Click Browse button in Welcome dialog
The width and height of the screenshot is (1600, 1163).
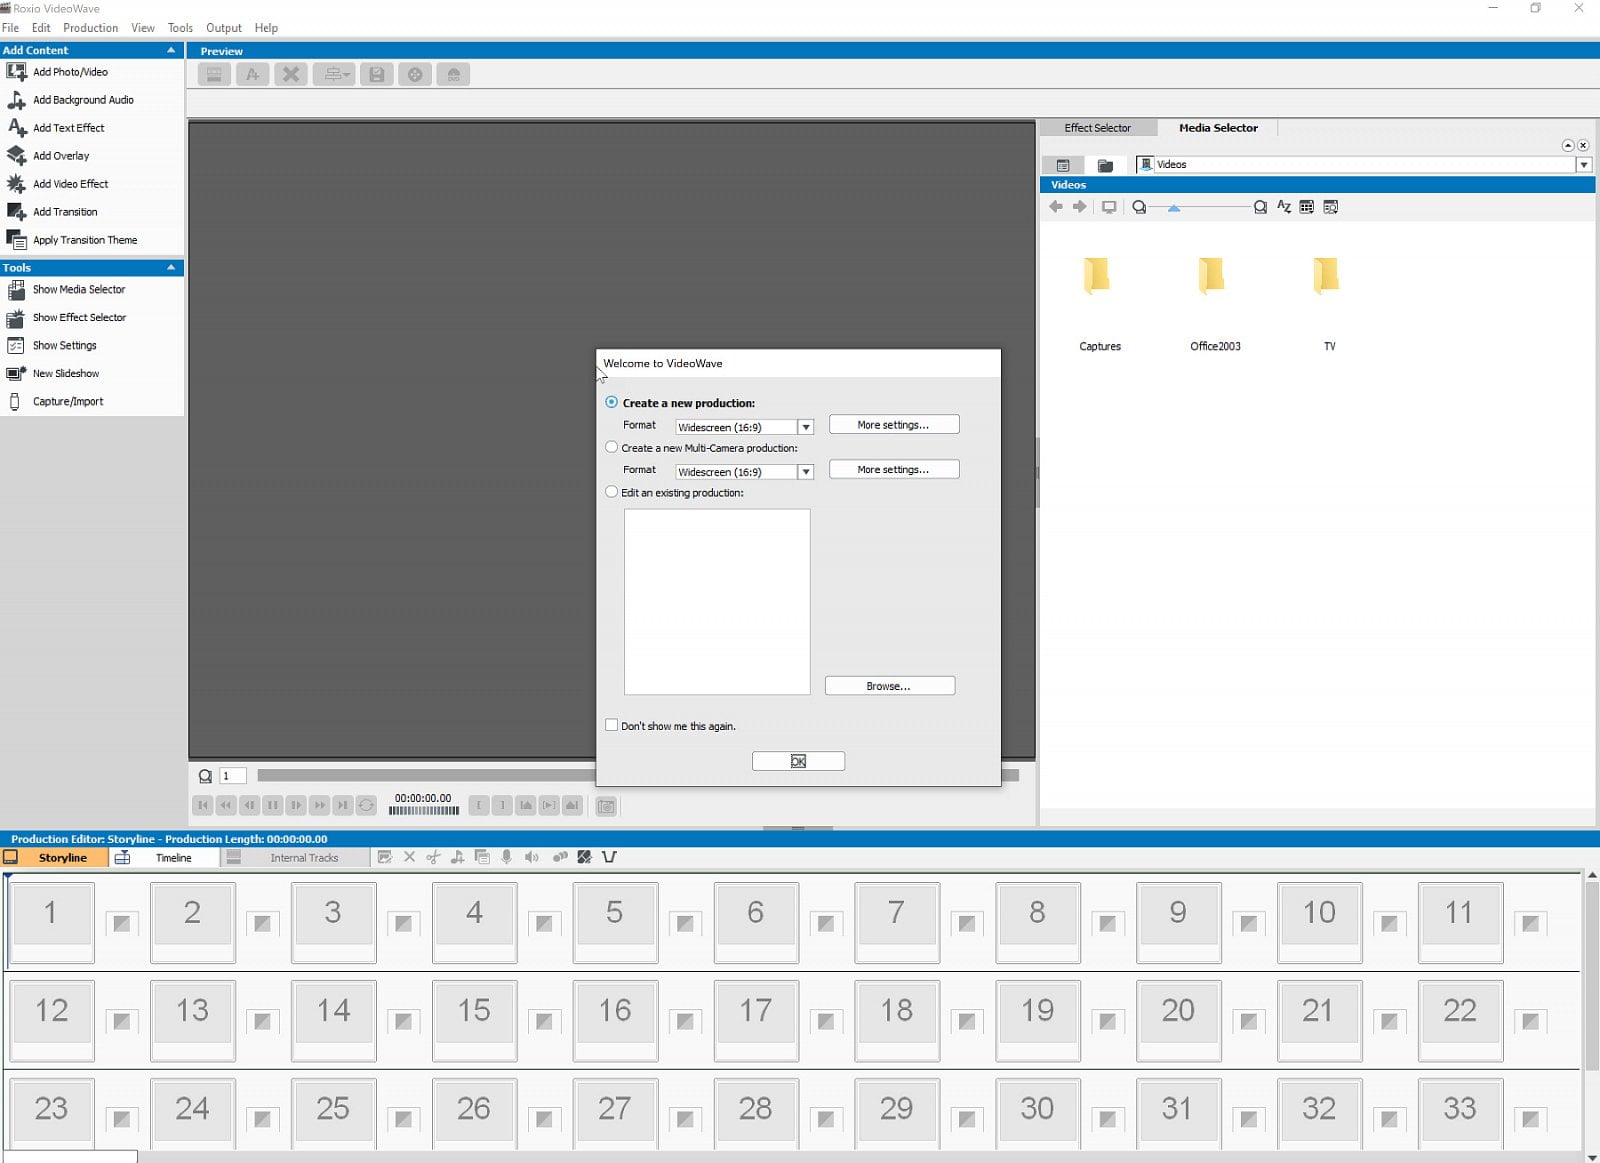[x=889, y=686]
